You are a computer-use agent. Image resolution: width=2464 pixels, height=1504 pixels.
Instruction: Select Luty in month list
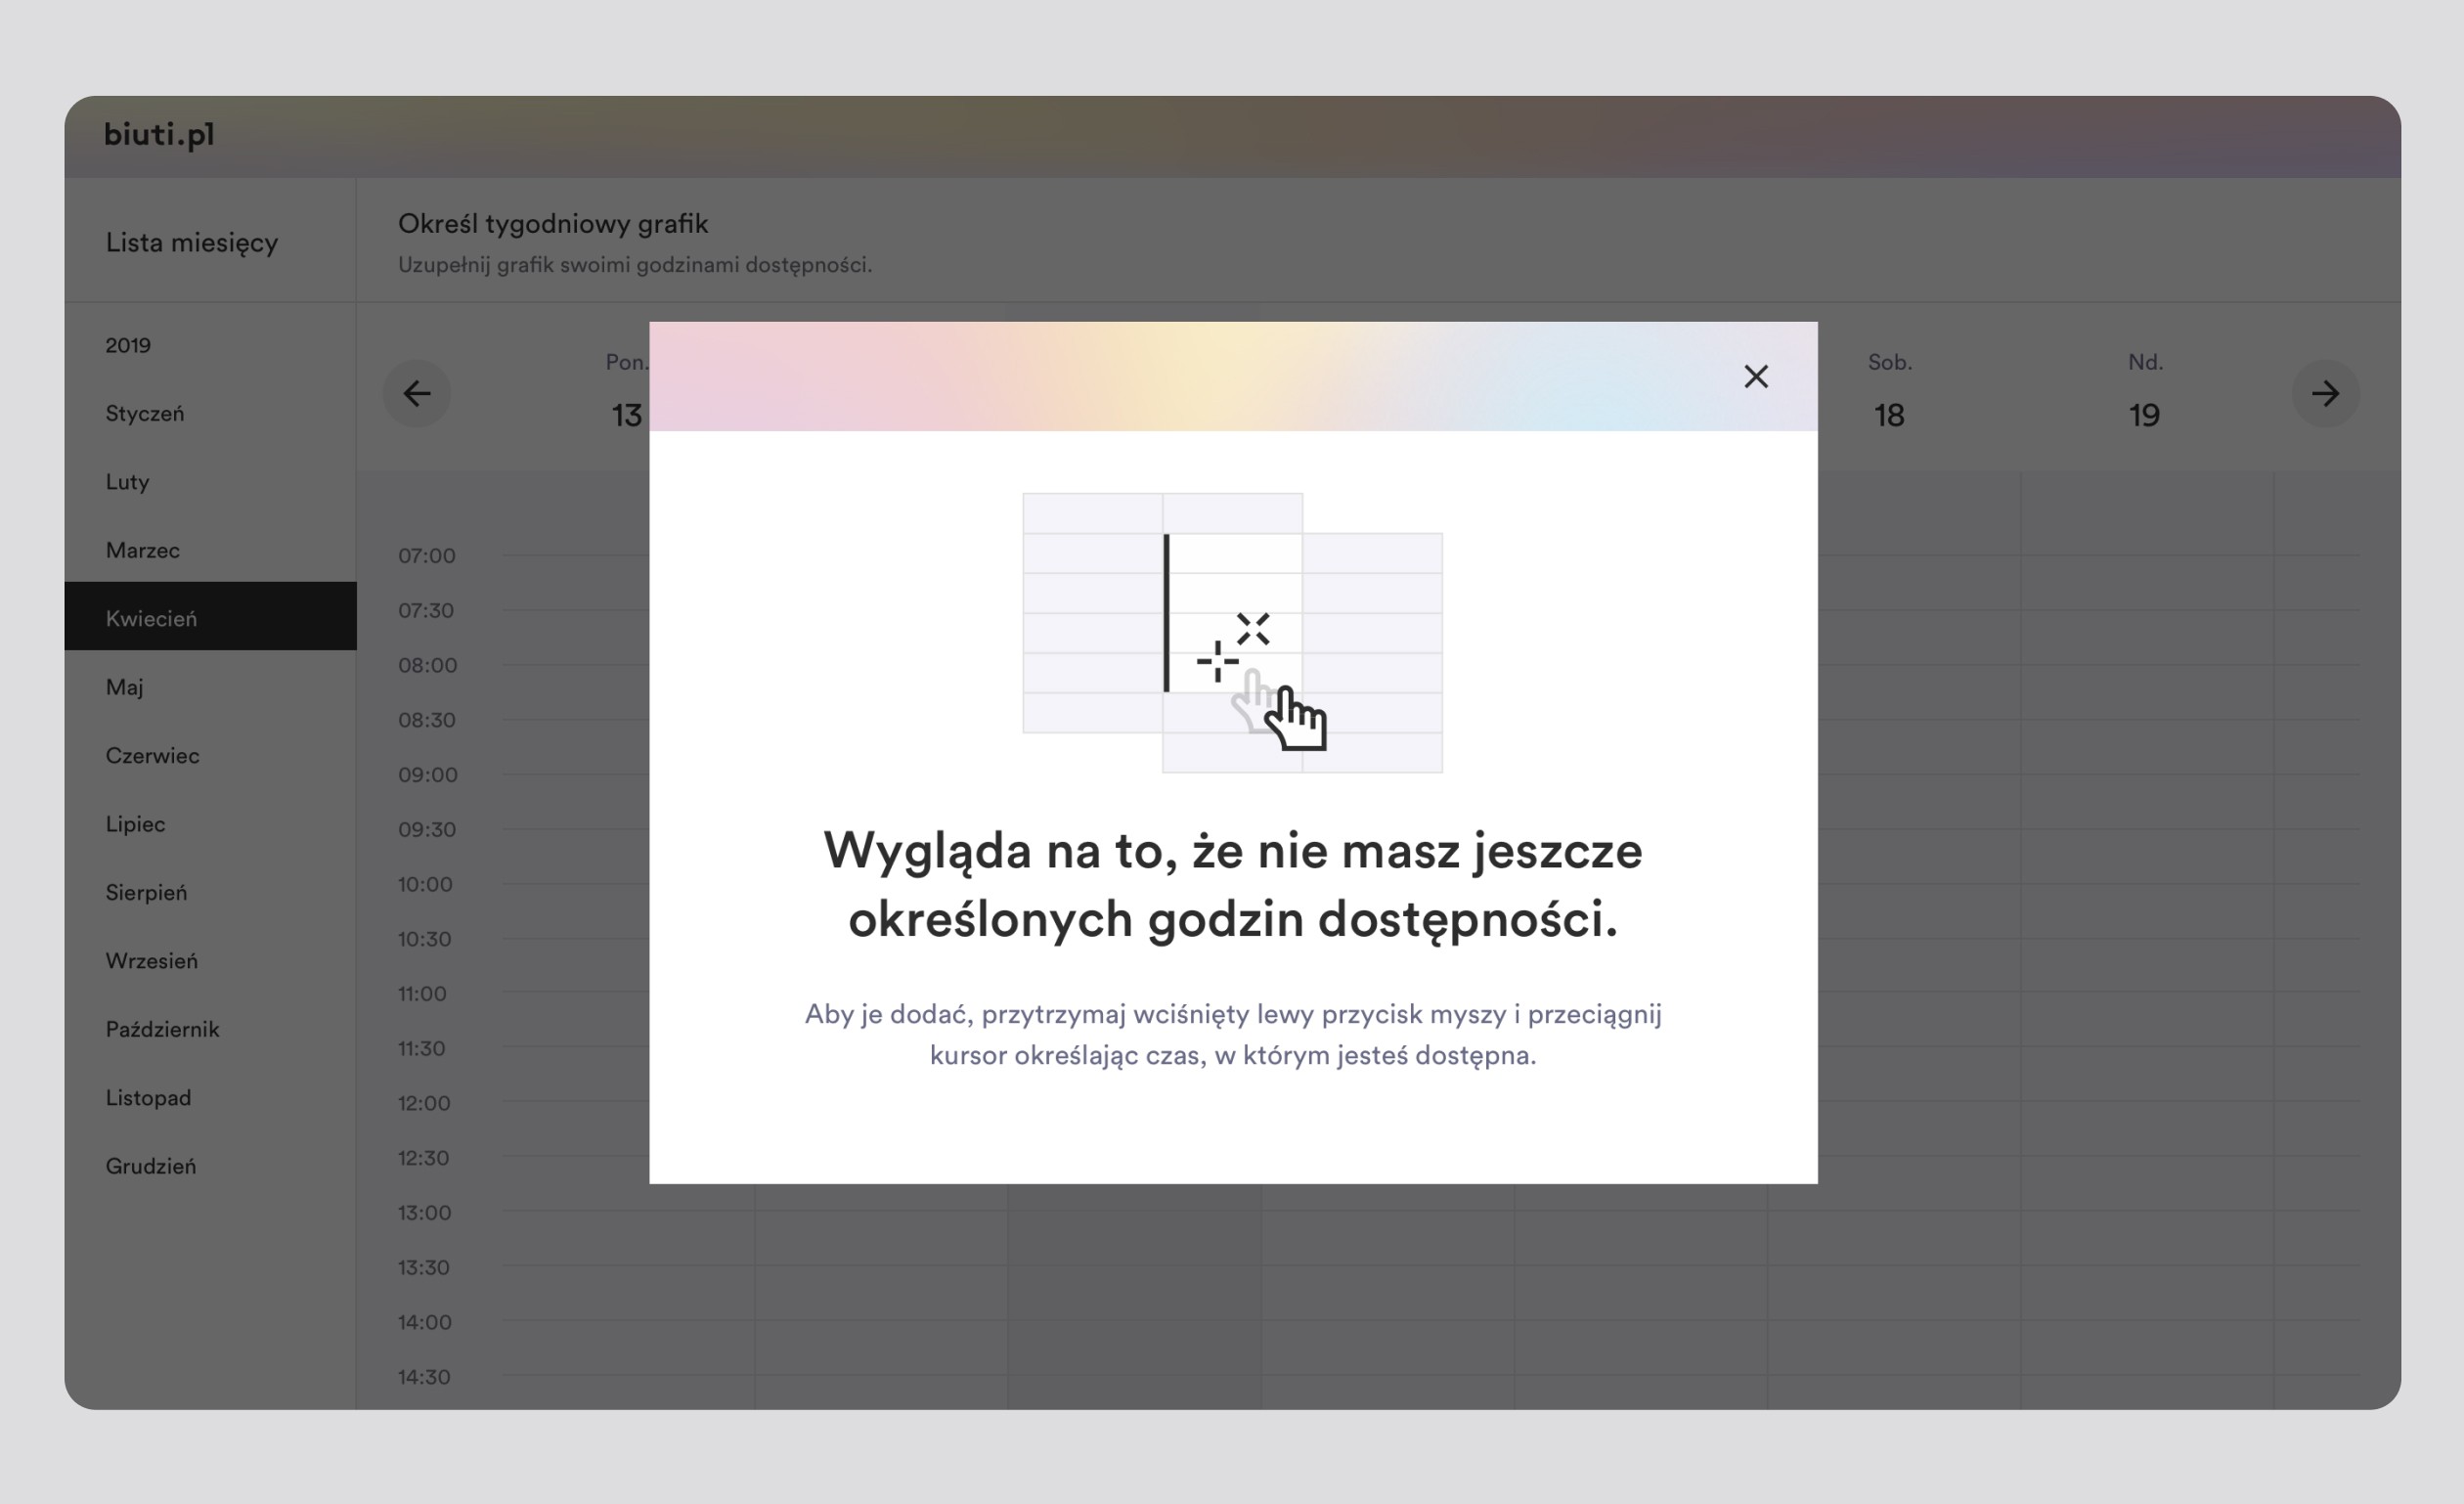pos(128,482)
